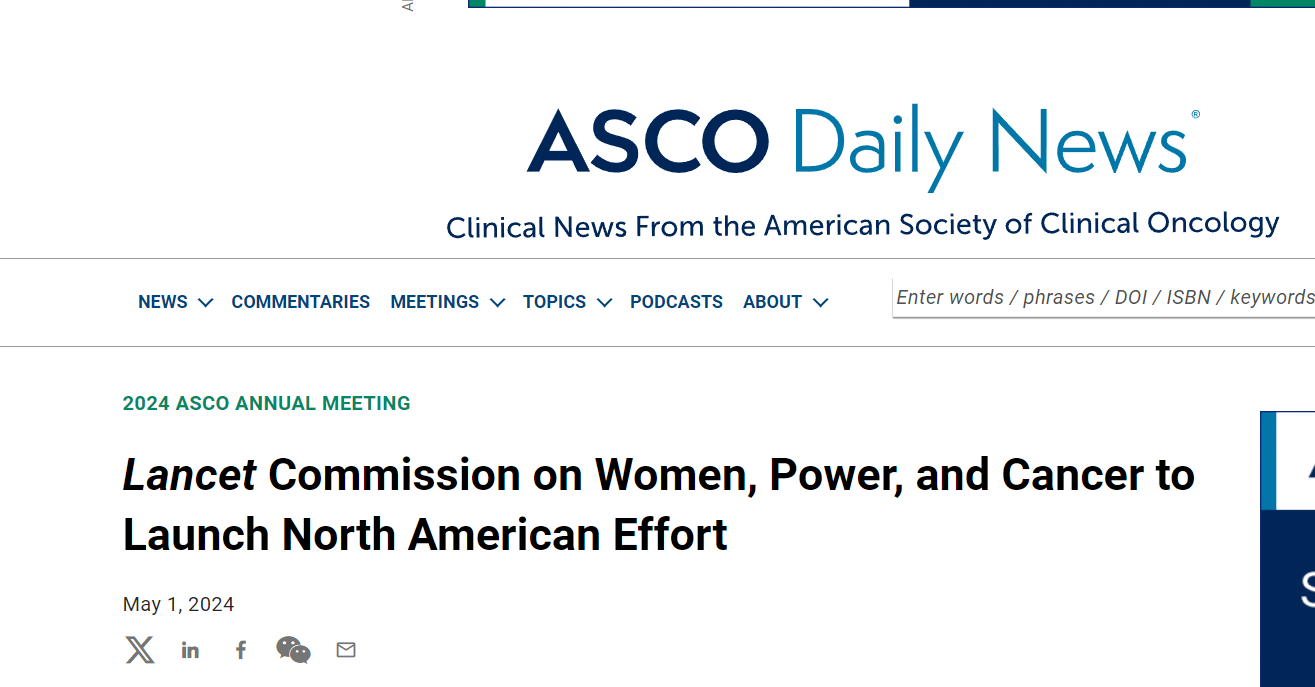The width and height of the screenshot is (1315, 687).
Task: Share the article on LinkedIn
Action: tap(190, 651)
